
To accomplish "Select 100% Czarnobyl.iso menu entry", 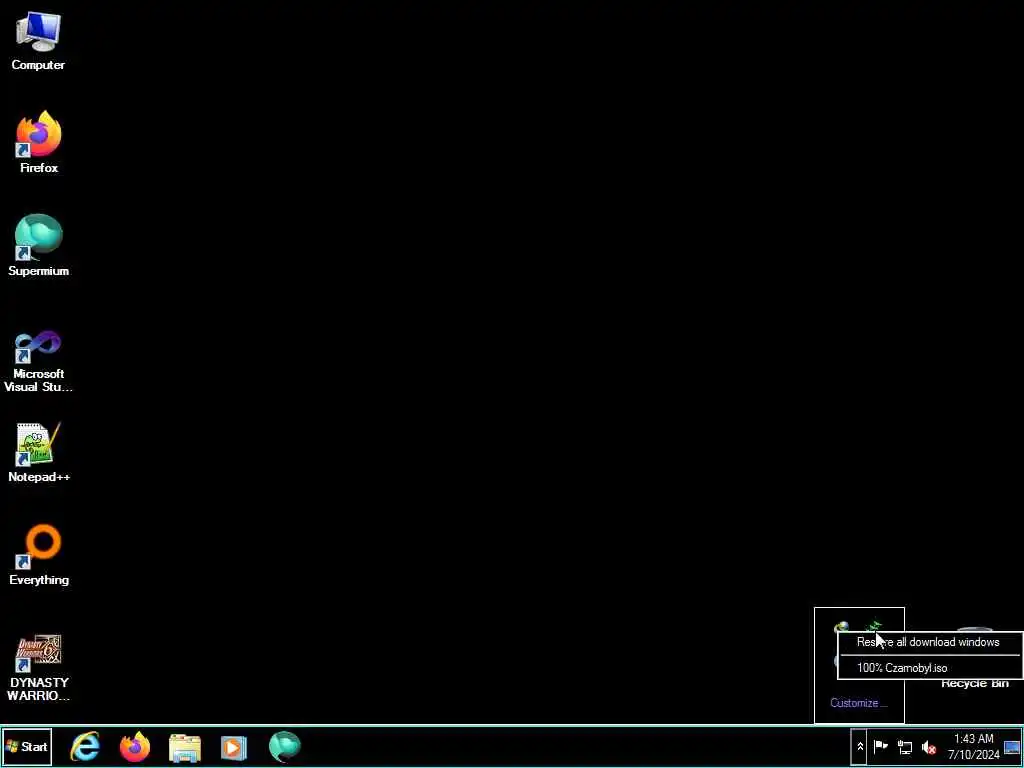I will 929,667.
